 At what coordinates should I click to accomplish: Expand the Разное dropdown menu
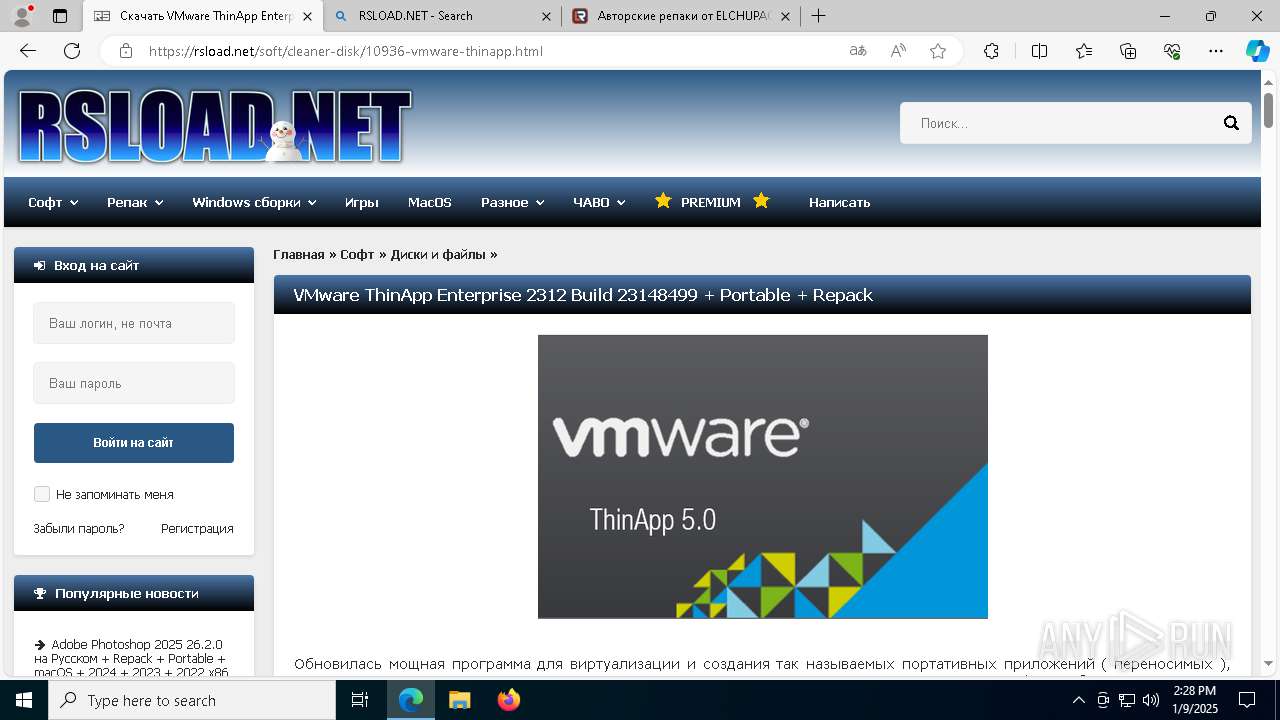[x=512, y=202]
